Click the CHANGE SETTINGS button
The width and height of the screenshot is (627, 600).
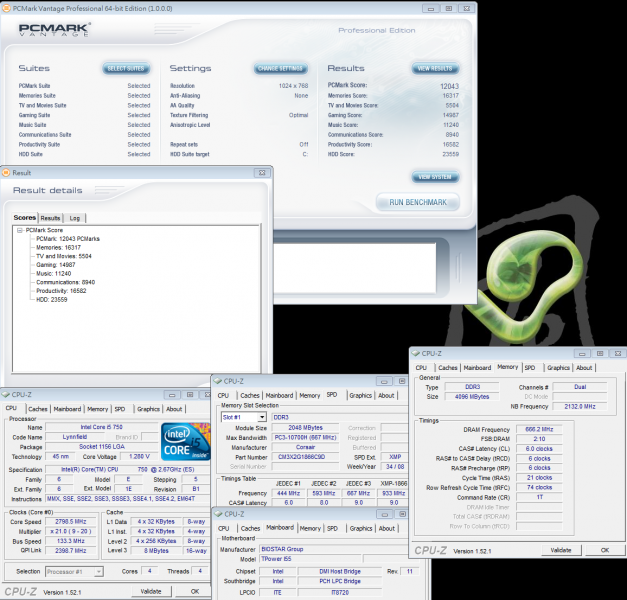[x=281, y=68]
